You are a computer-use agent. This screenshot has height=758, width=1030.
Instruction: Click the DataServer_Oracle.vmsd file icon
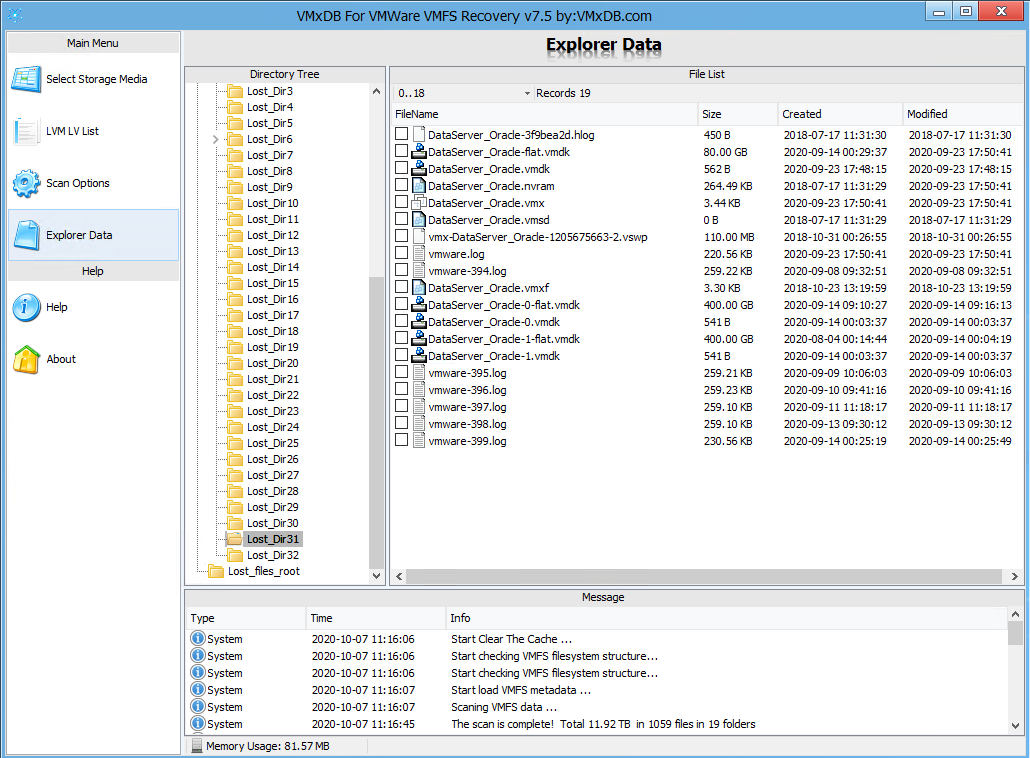tap(418, 220)
